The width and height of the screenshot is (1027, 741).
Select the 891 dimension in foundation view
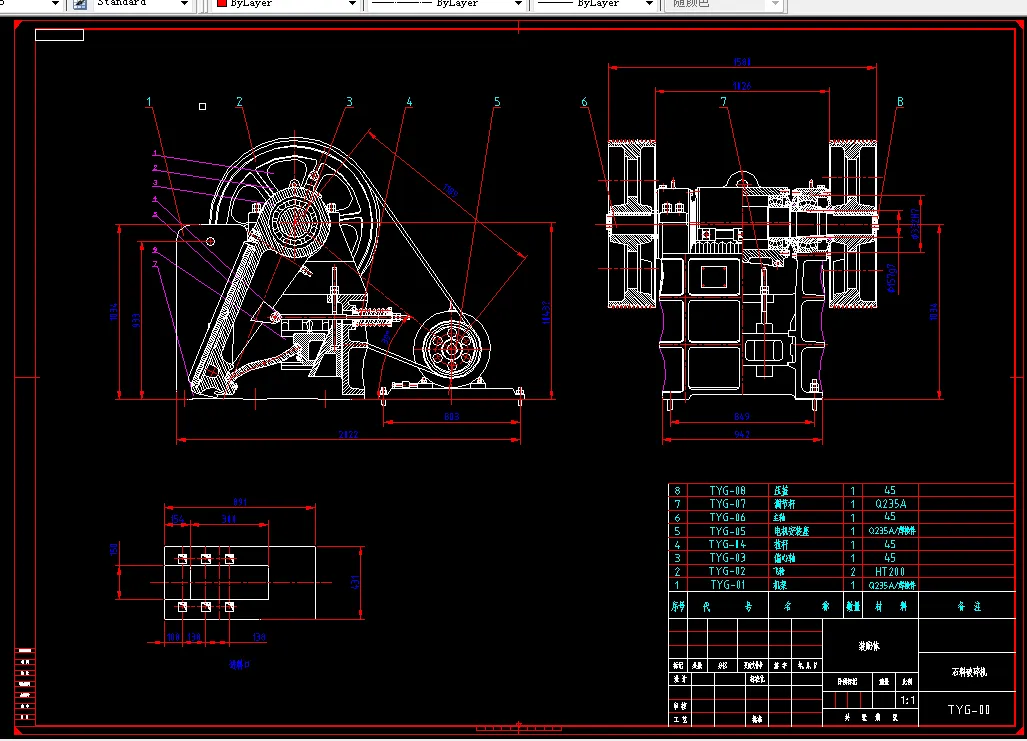(240, 502)
